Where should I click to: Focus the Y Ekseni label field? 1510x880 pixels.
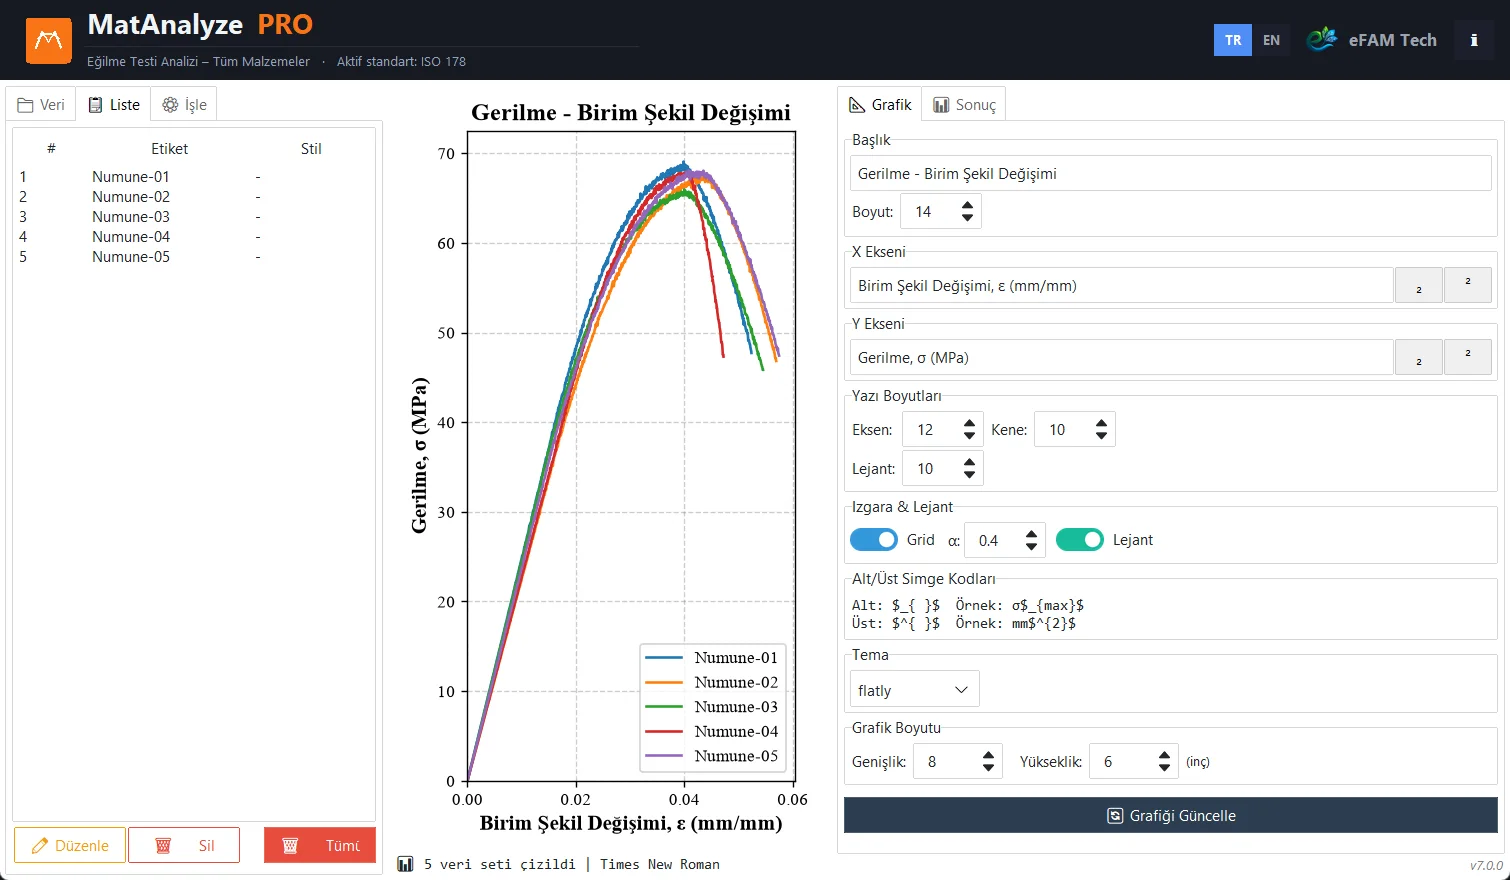(x=1122, y=357)
